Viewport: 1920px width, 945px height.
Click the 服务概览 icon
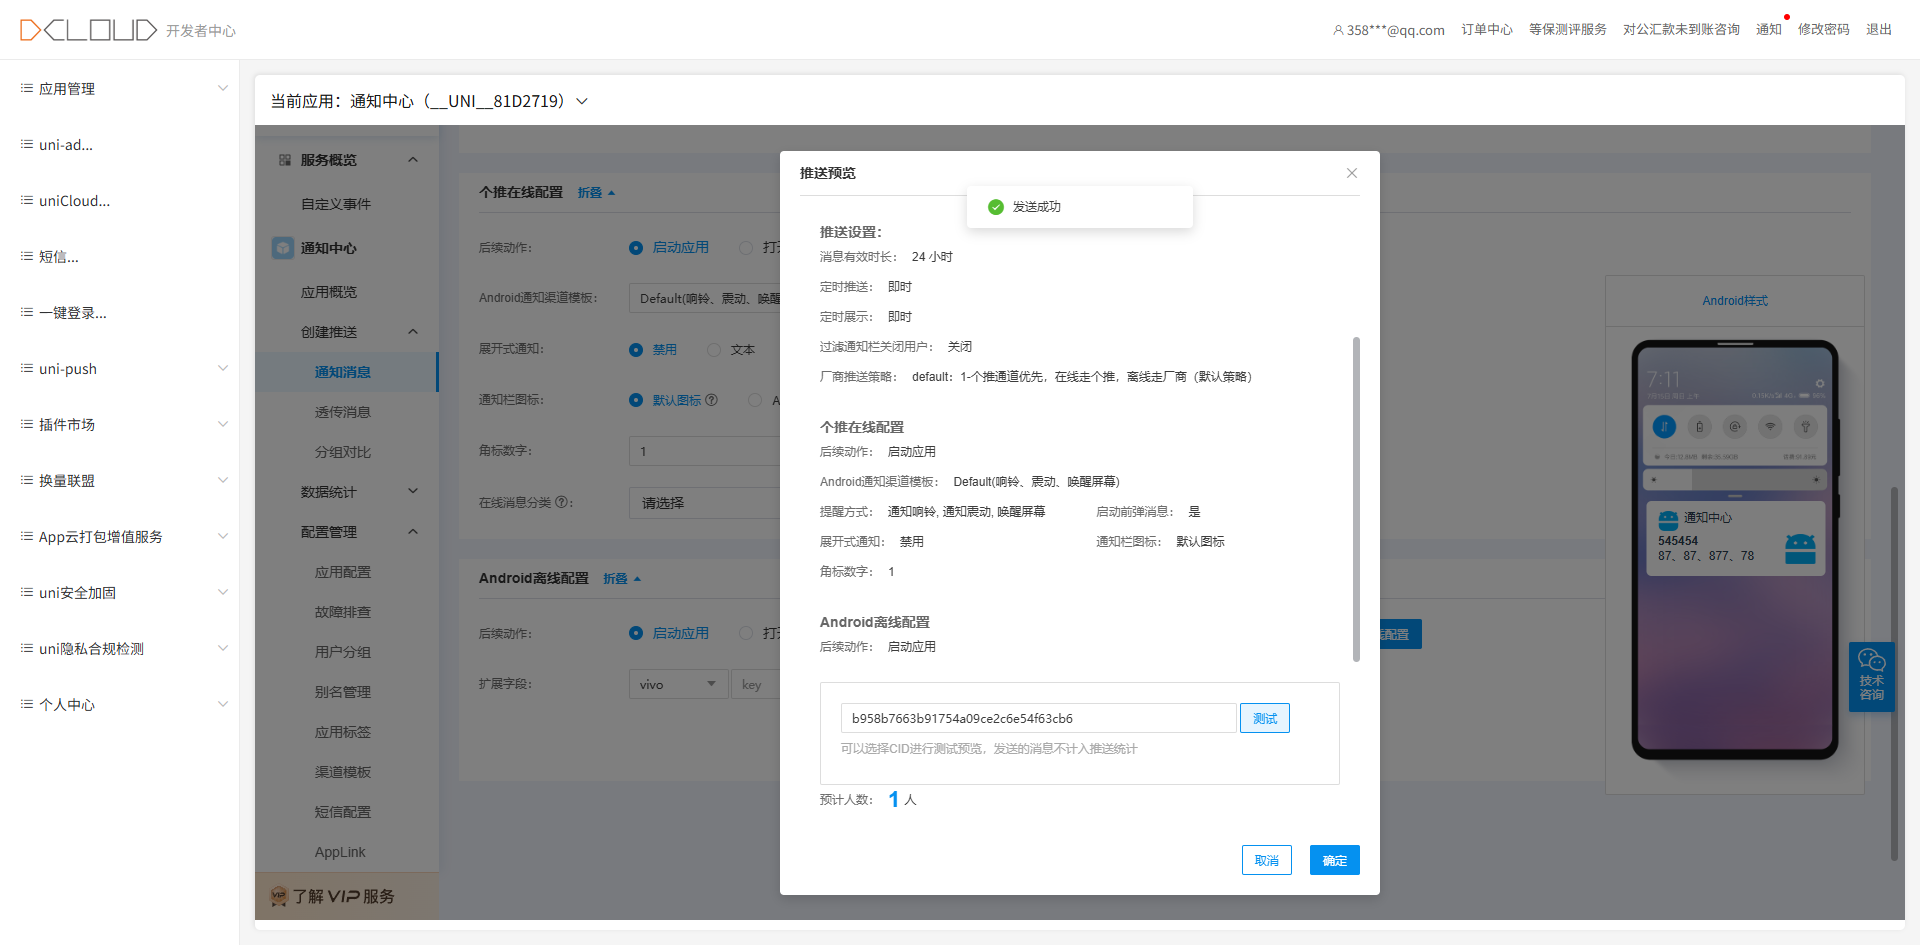coord(285,160)
